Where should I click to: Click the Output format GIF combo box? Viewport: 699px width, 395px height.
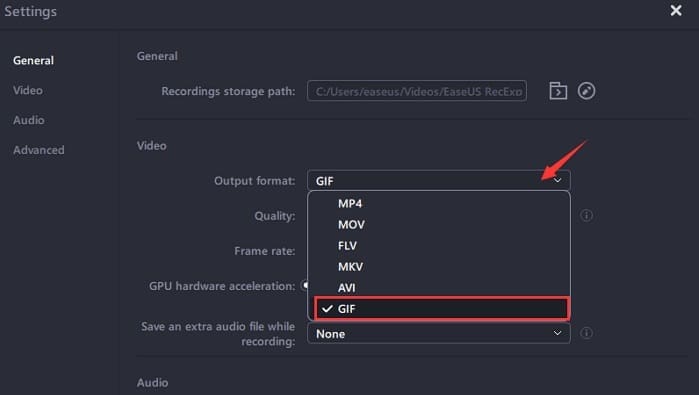point(439,181)
